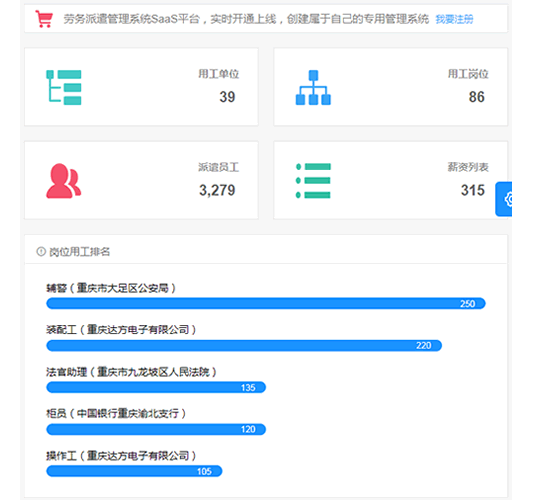
Task: Click the 柜员 bar showing 120
Action: 156,429
